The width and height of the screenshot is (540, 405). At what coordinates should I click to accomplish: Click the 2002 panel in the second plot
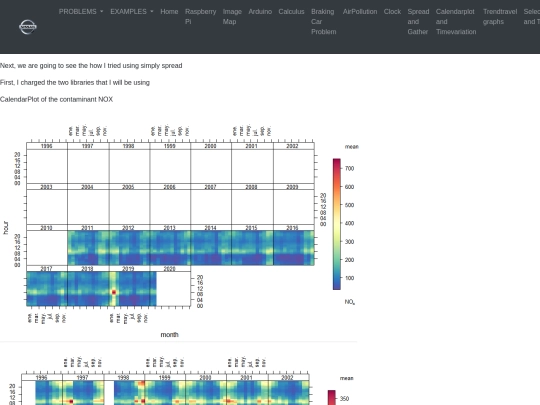tap(289, 393)
